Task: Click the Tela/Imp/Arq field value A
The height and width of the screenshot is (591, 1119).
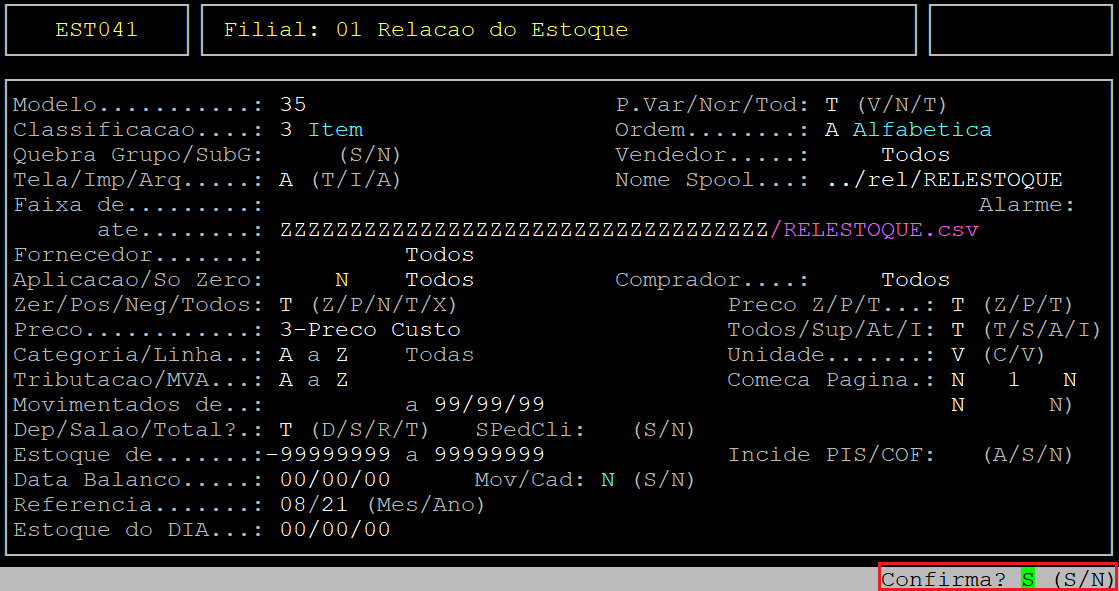Action: coord(286,180)
